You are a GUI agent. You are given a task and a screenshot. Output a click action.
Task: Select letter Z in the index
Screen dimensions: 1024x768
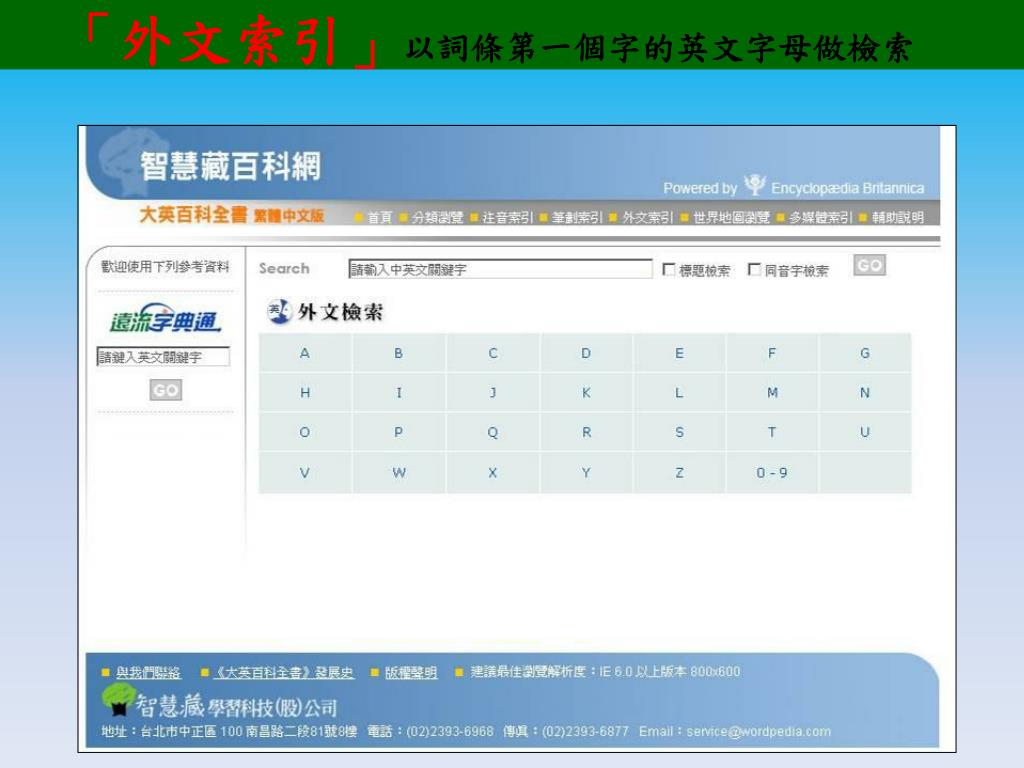coord(679,473)
